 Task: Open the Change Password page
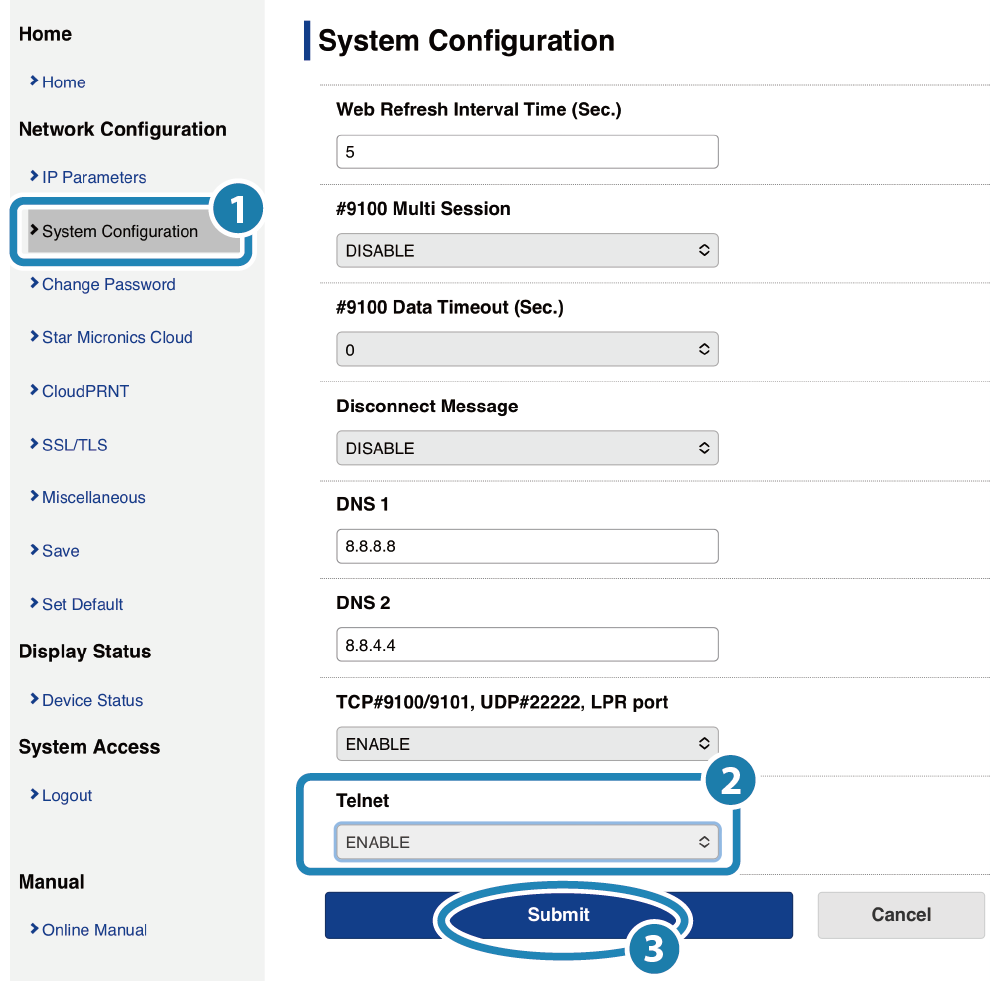[108, 284]
